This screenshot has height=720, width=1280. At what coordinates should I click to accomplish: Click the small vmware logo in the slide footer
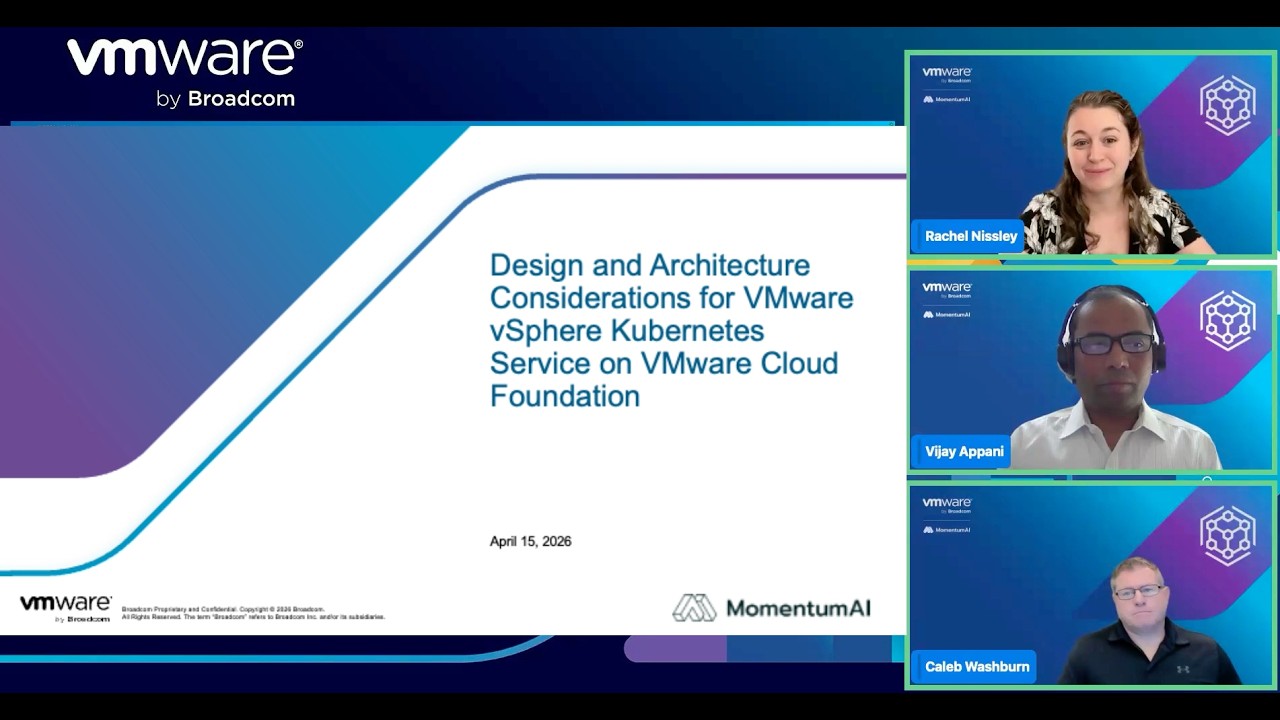[x=66, y=607]
